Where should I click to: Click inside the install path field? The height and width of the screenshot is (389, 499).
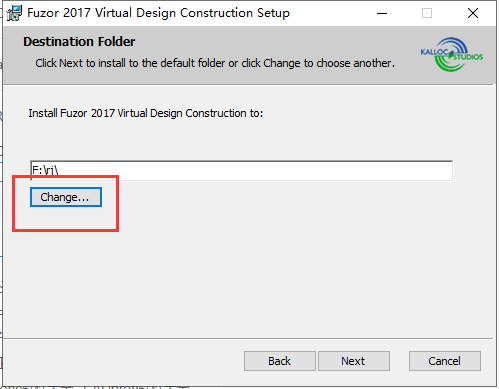[x=241, y=171]
